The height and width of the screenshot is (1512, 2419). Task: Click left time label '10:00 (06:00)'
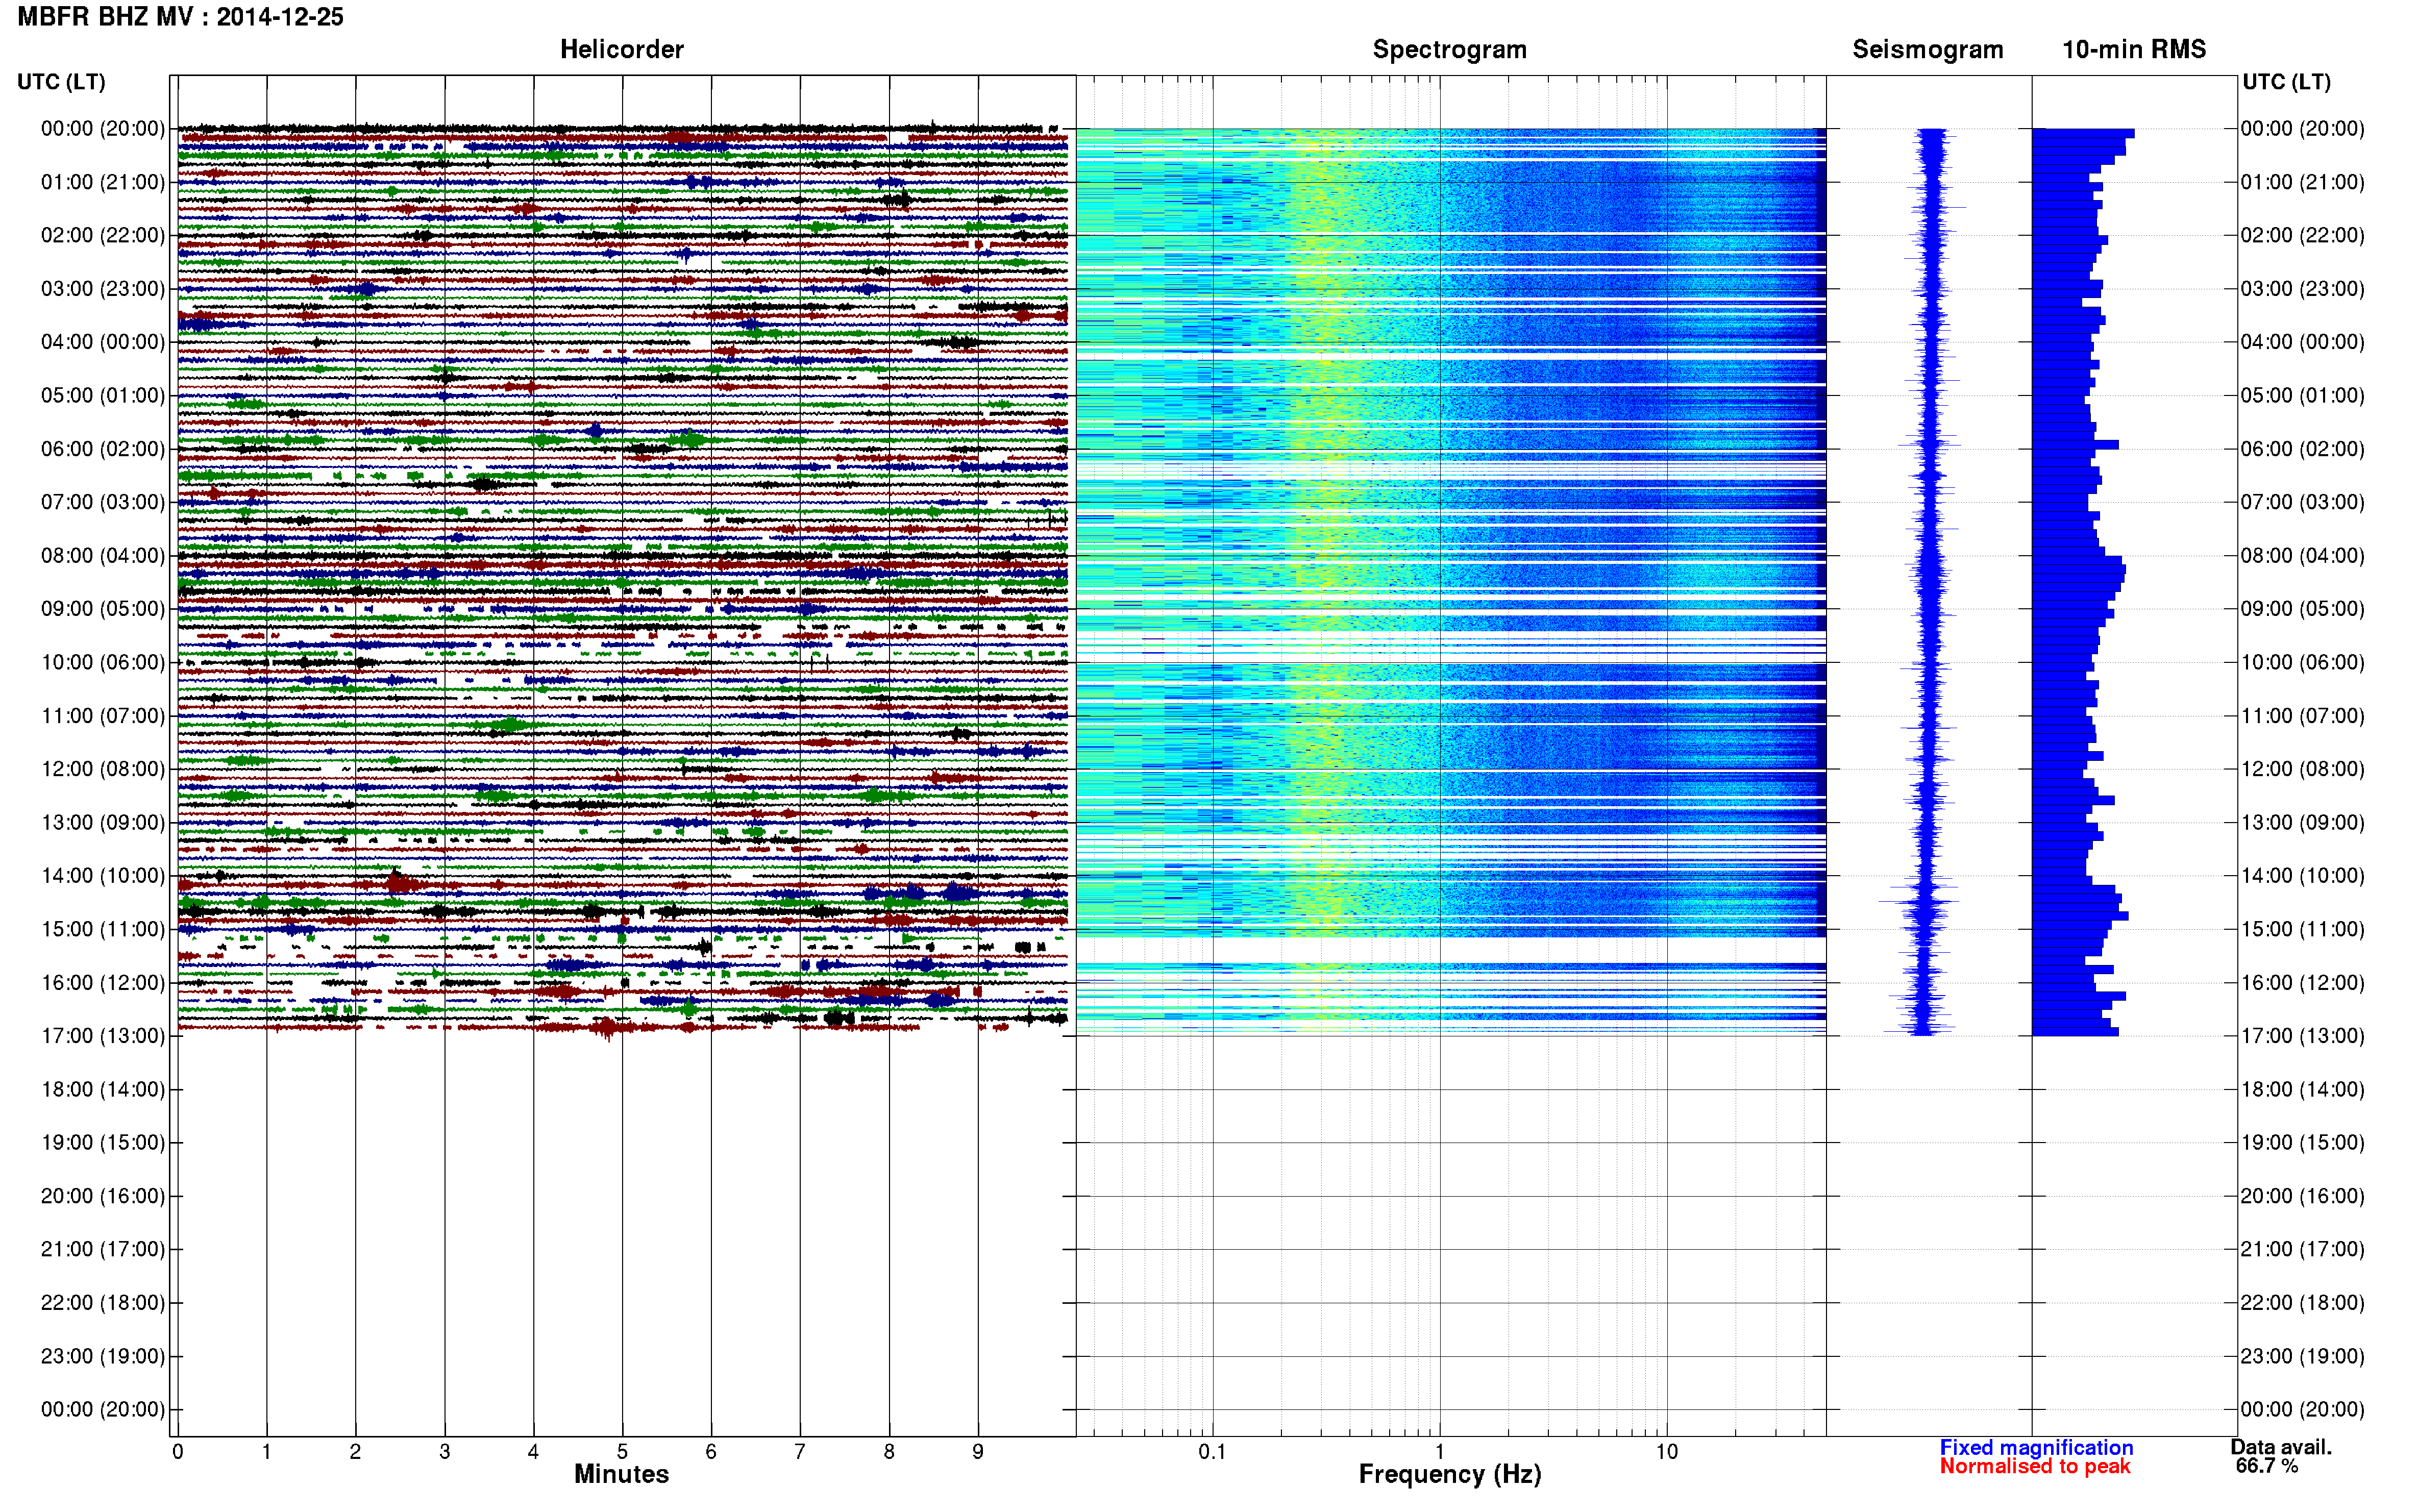103,662
